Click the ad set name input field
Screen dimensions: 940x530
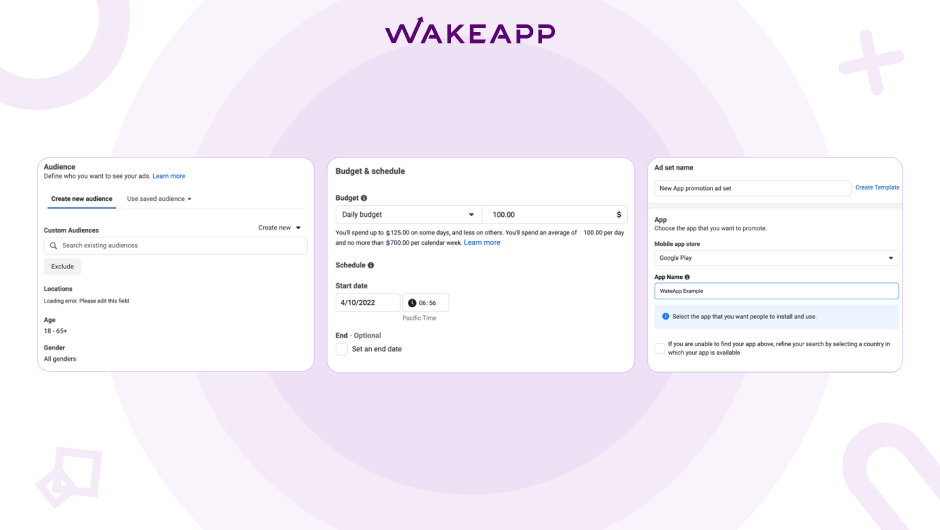tap(752, 188)
